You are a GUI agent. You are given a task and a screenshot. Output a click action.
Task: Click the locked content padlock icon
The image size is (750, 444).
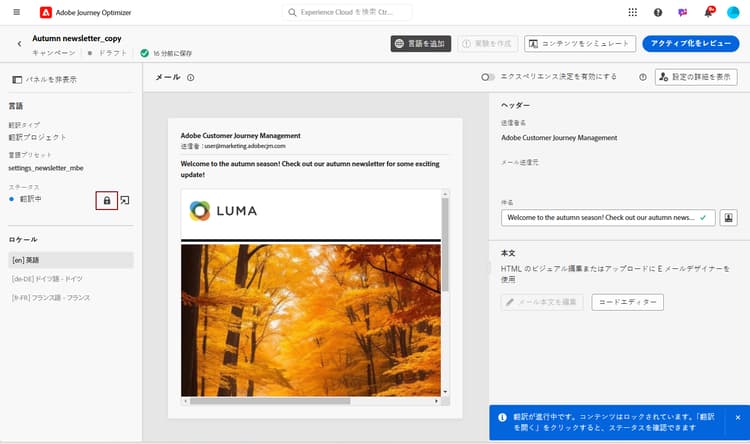point(107,200)
